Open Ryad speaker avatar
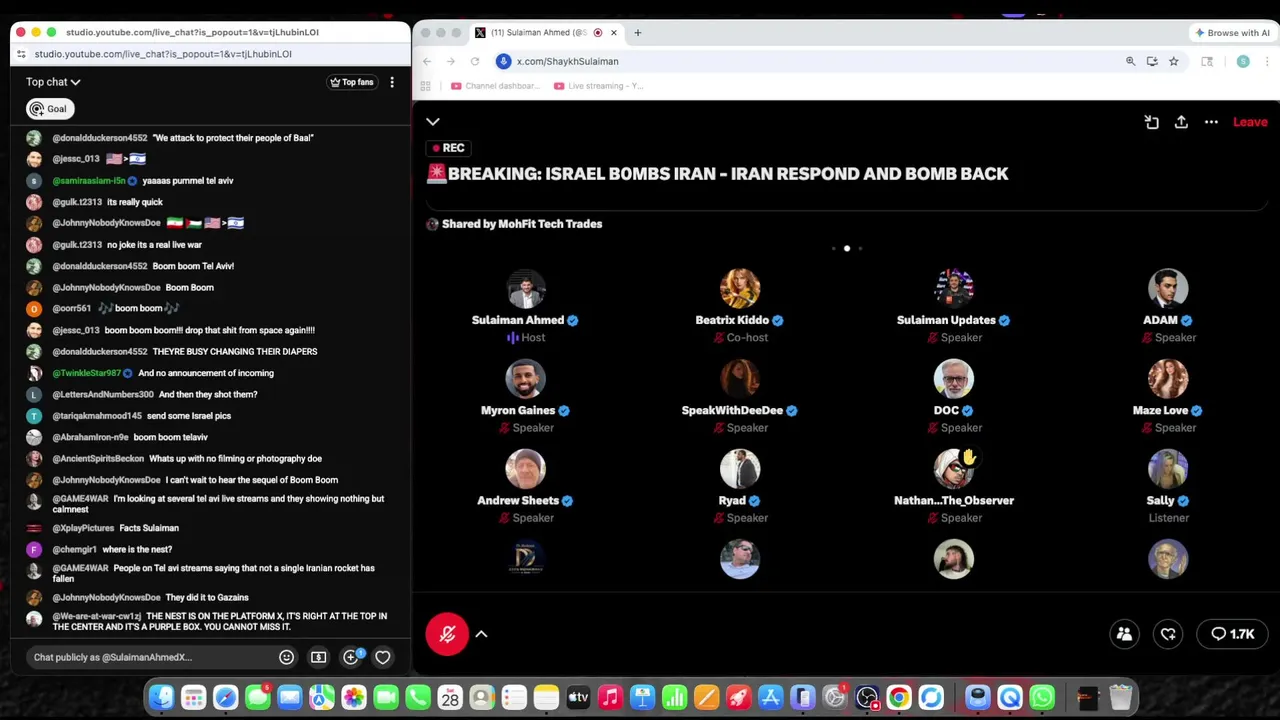 pyautogui.click(x=739, y=469)
